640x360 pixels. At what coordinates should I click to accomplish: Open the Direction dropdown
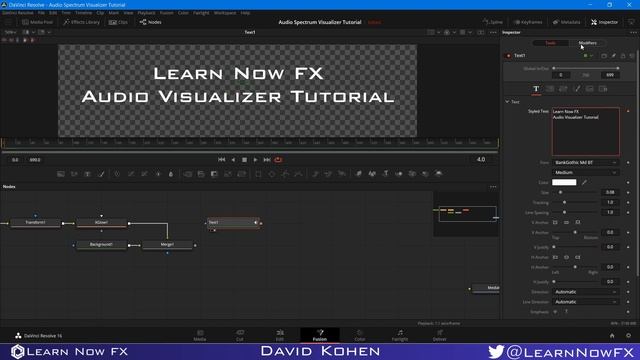click(586, 292)
